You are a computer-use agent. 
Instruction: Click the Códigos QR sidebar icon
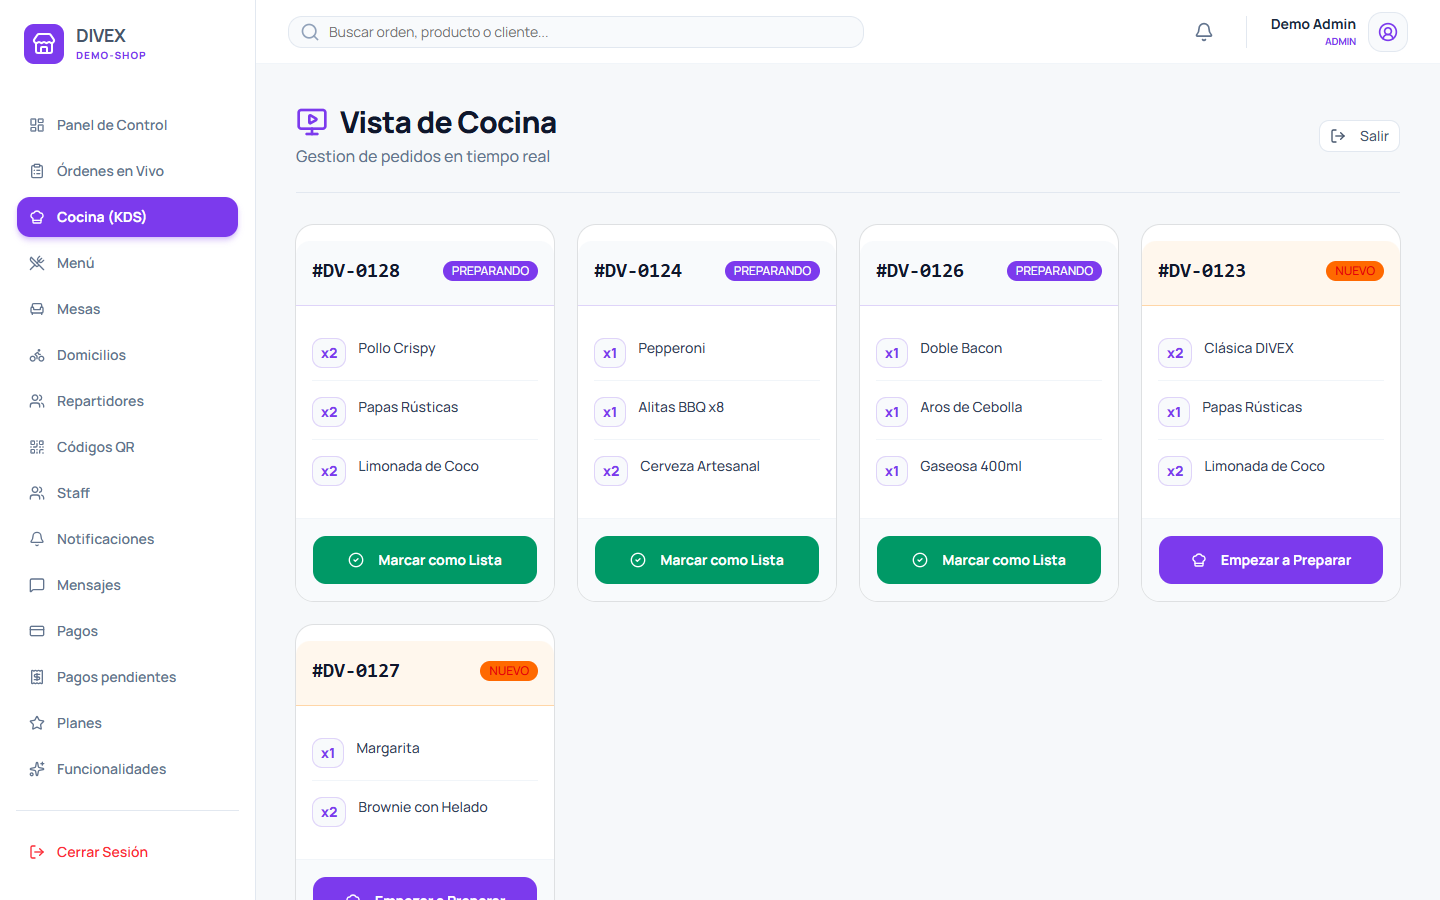coord(37,447)
